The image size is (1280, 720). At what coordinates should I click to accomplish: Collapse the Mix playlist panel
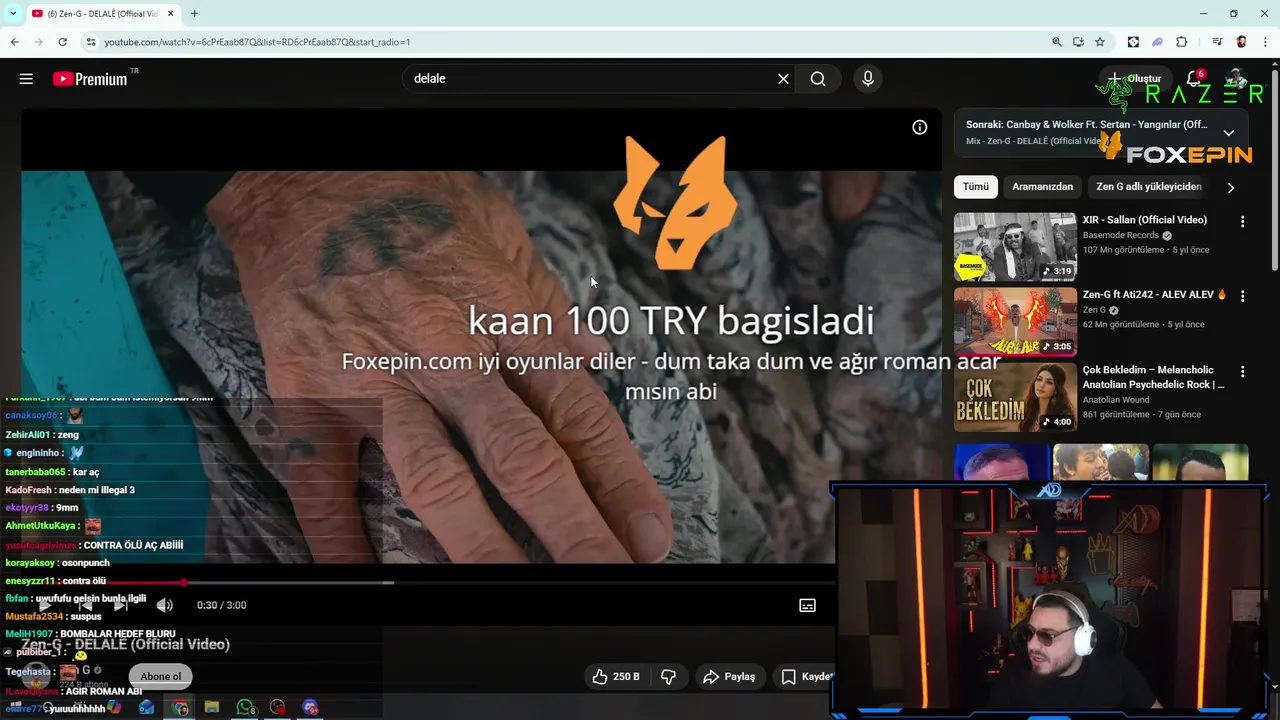coord(1228,132)
